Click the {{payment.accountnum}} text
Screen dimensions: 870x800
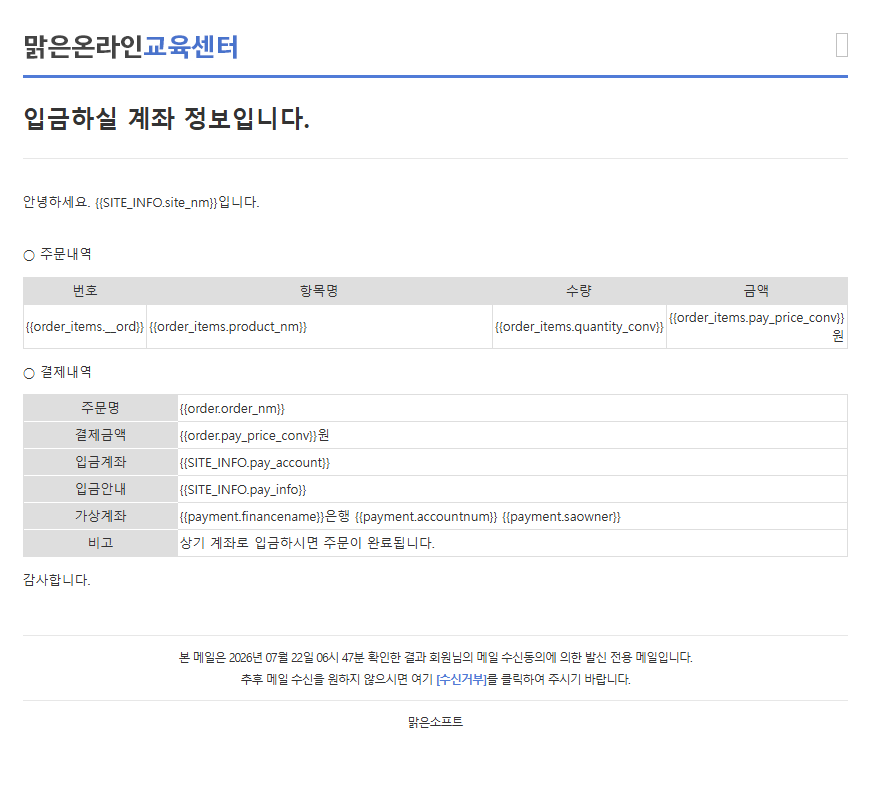[426, 517]
